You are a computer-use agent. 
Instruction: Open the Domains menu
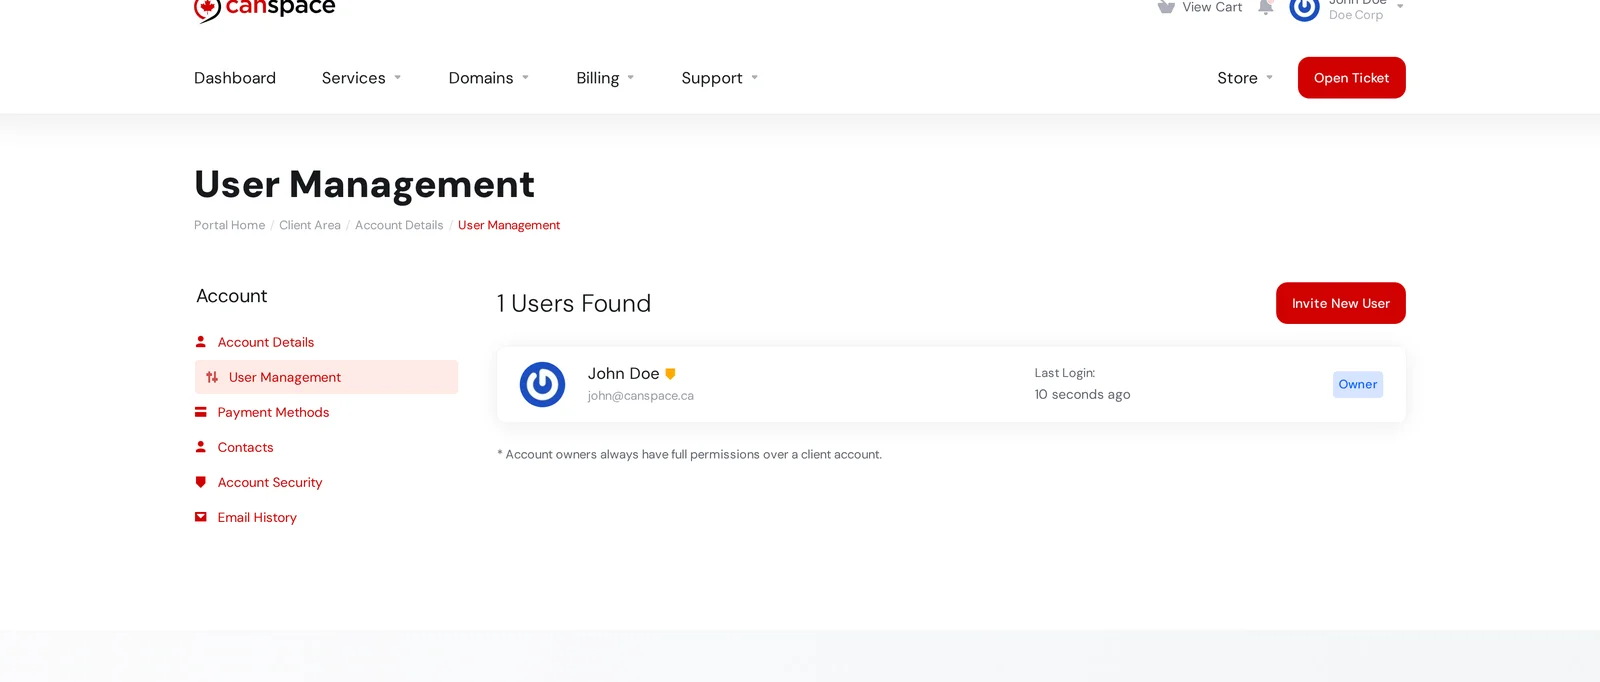(x=489, y=78)
